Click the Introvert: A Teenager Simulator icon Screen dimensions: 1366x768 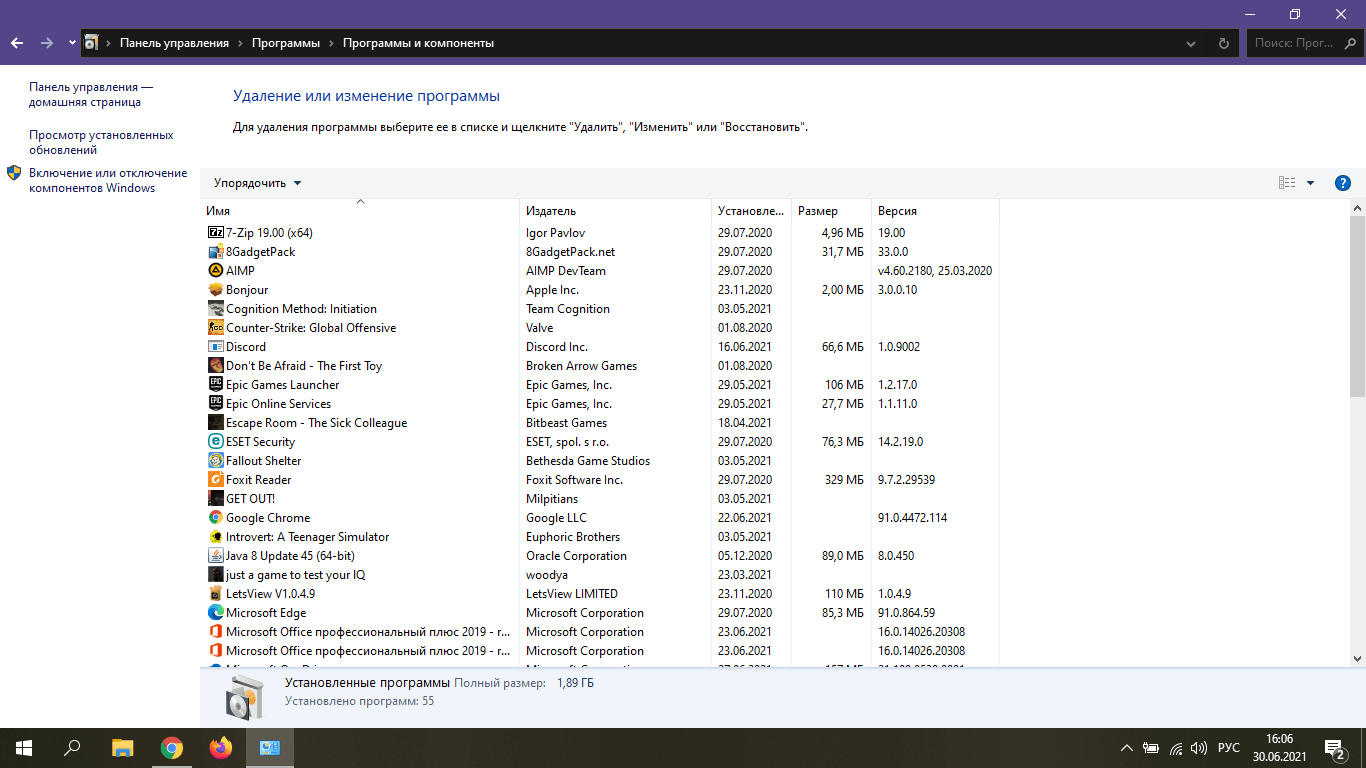pyautogui.click(x=215, y=536)
